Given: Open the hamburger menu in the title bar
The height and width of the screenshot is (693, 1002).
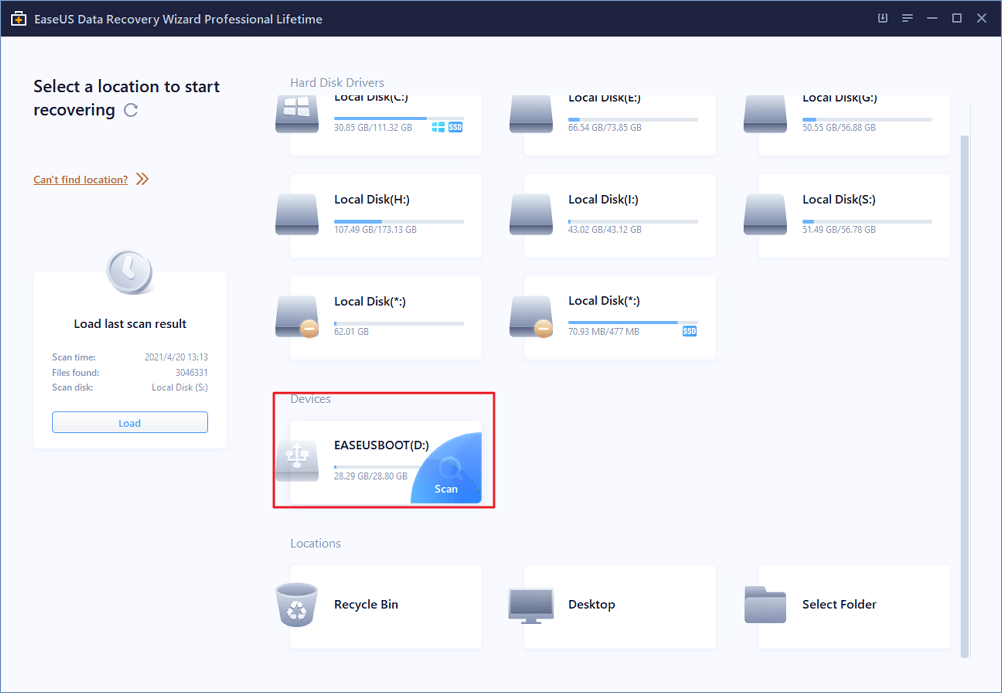Looking at the screenshot, I should [907, 18].
